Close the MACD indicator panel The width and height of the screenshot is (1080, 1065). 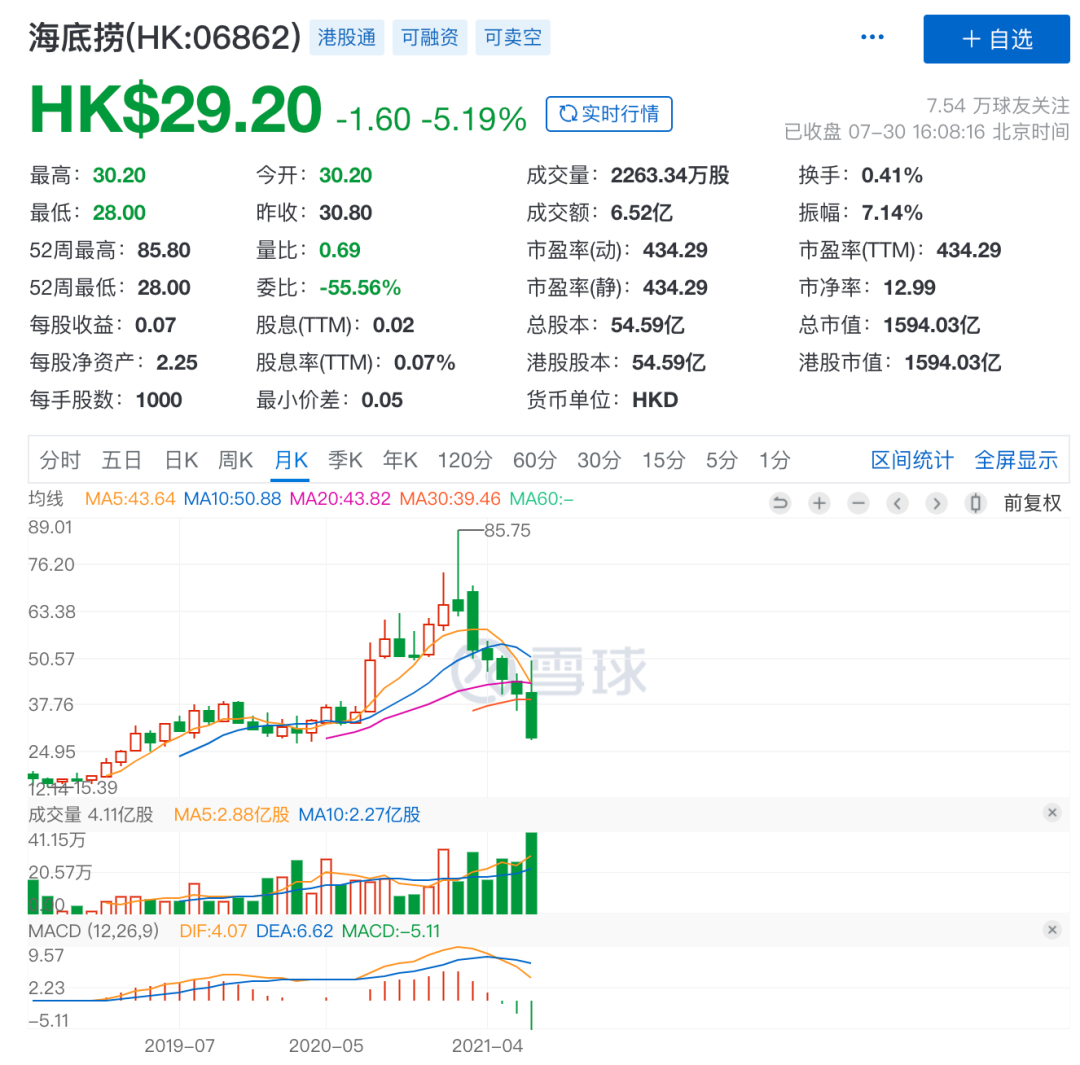(1052, 930)
